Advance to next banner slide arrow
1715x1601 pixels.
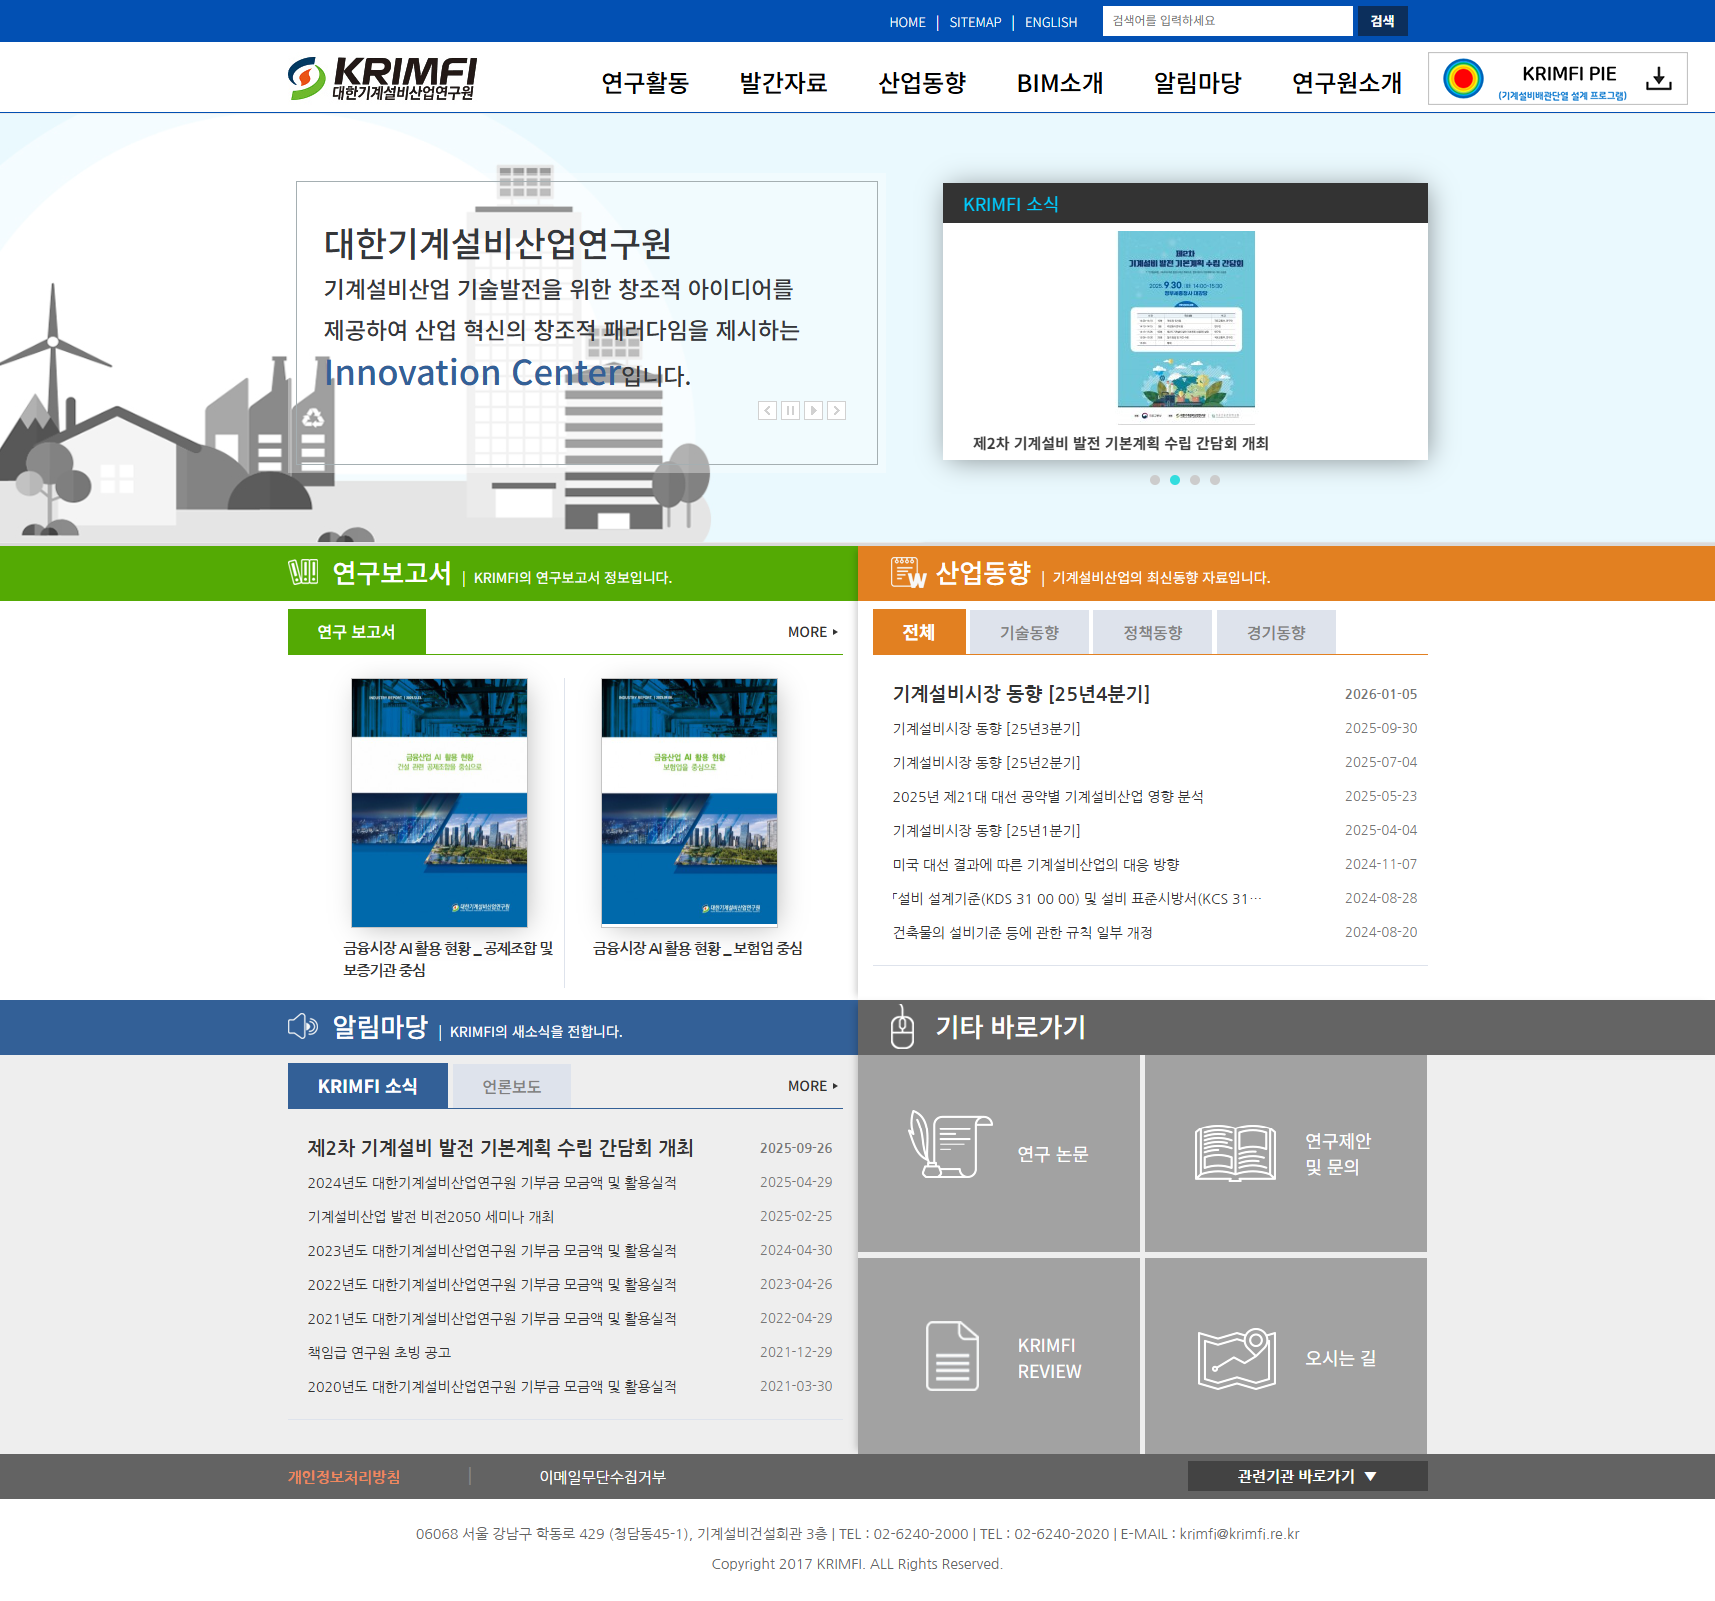[837, 410]
